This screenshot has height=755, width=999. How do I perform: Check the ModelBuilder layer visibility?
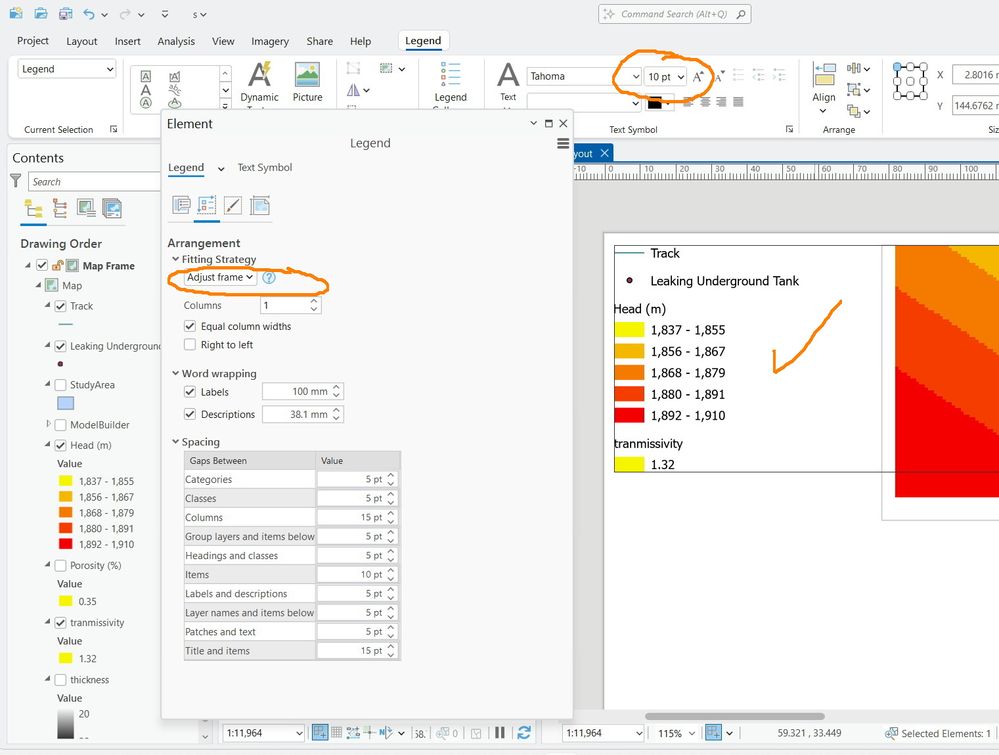click(61, 425)
